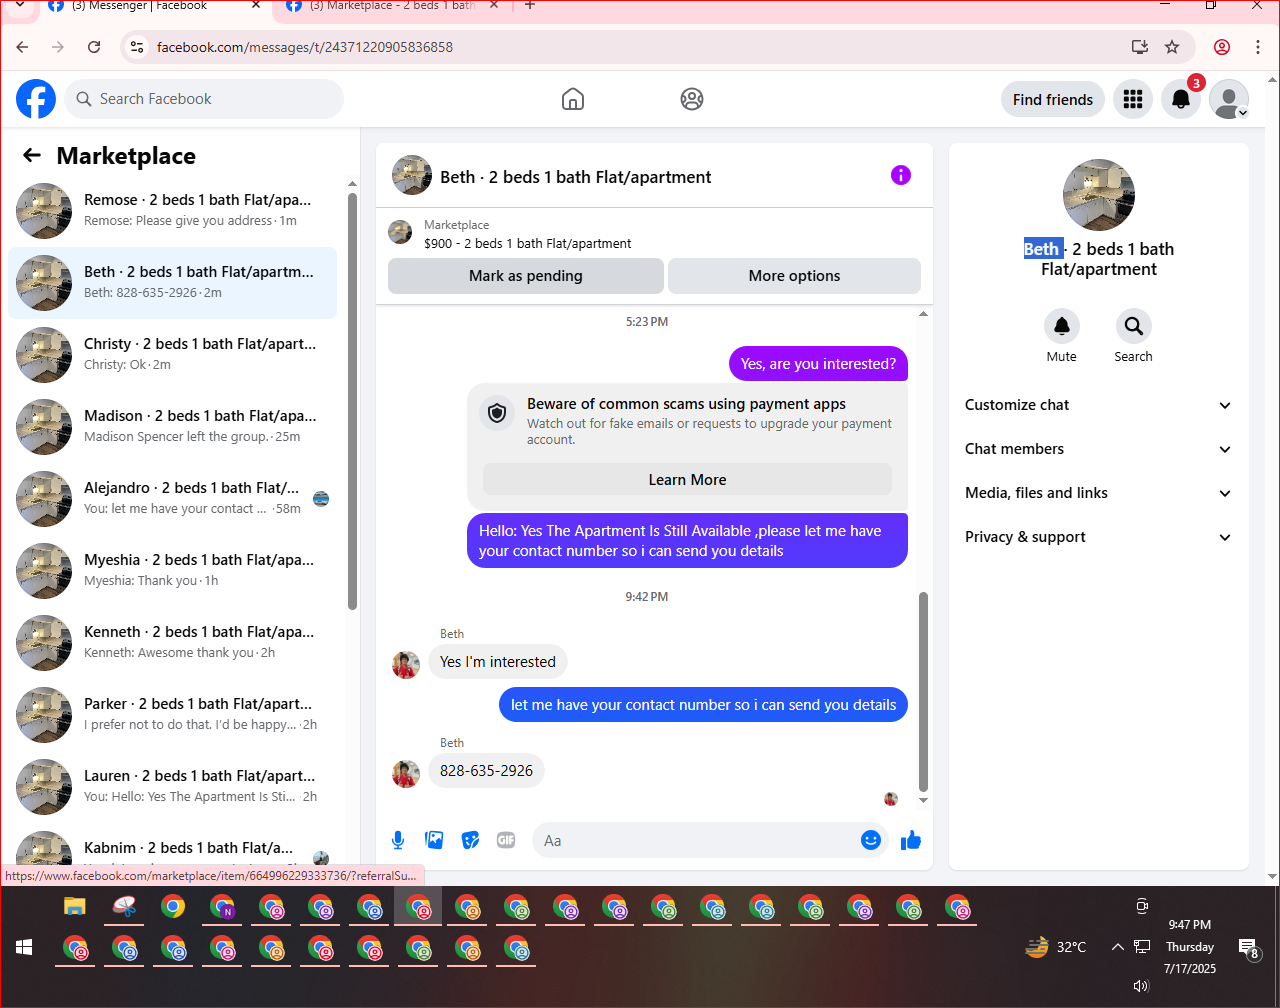
Task: Expand Media, files and links section
Action: [x=1099, y=493]
